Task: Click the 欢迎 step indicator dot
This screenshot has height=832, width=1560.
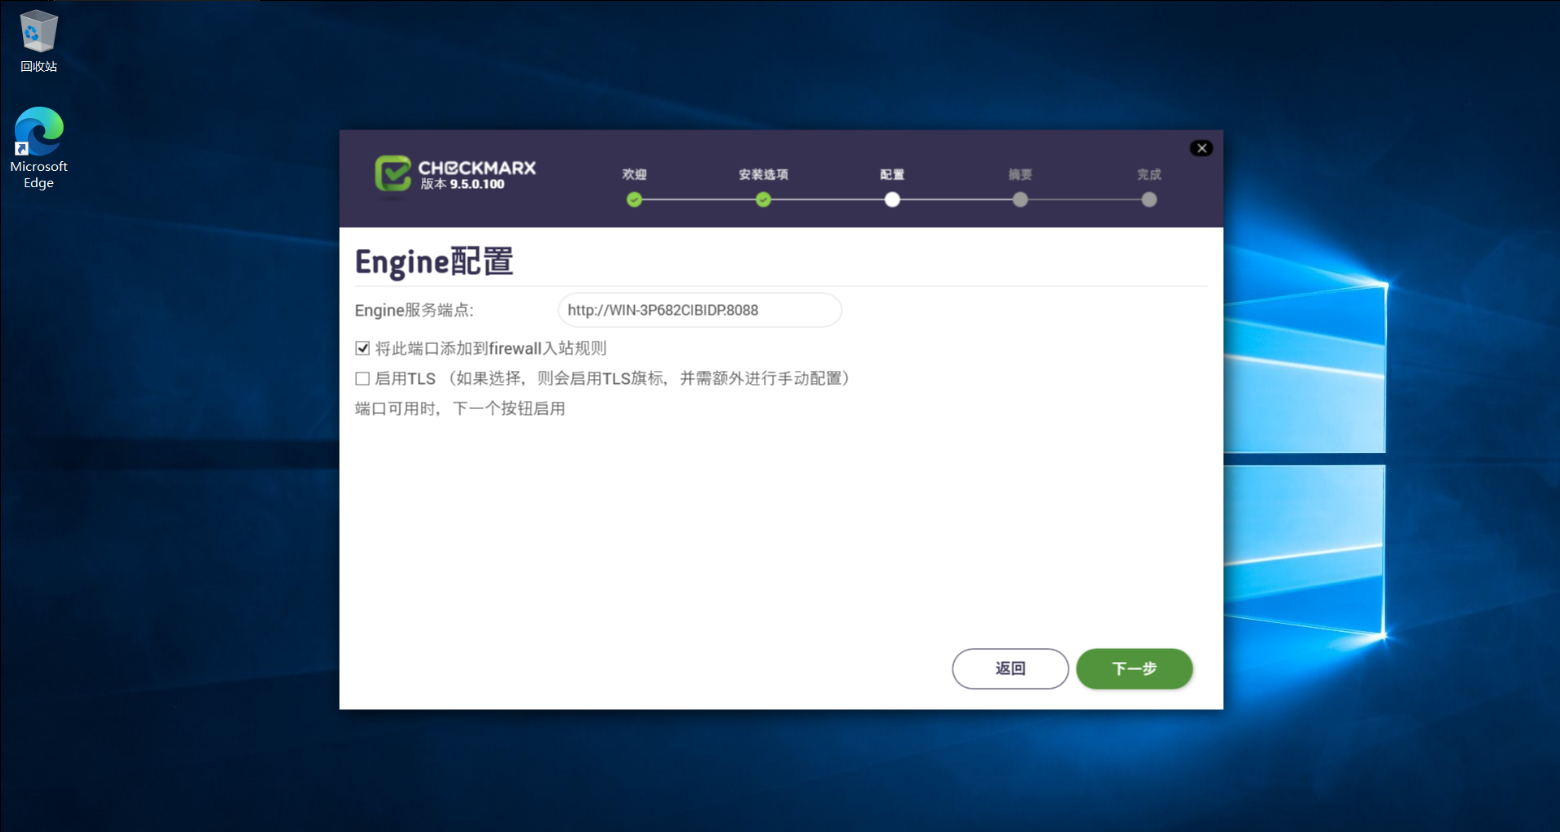Action: pyautogui.click(x=634, y=200)
